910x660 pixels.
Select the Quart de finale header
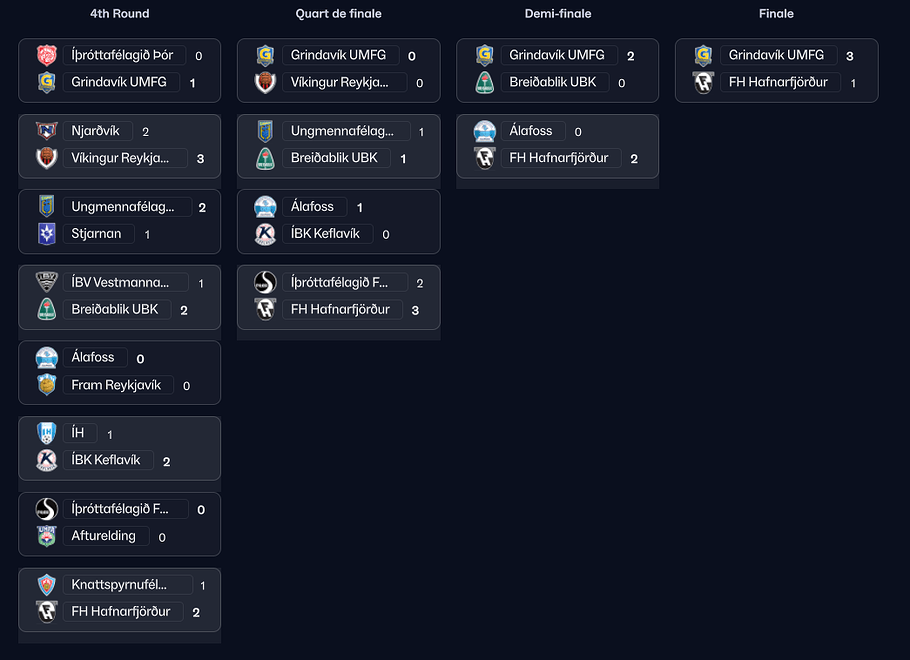pos(338,14)
